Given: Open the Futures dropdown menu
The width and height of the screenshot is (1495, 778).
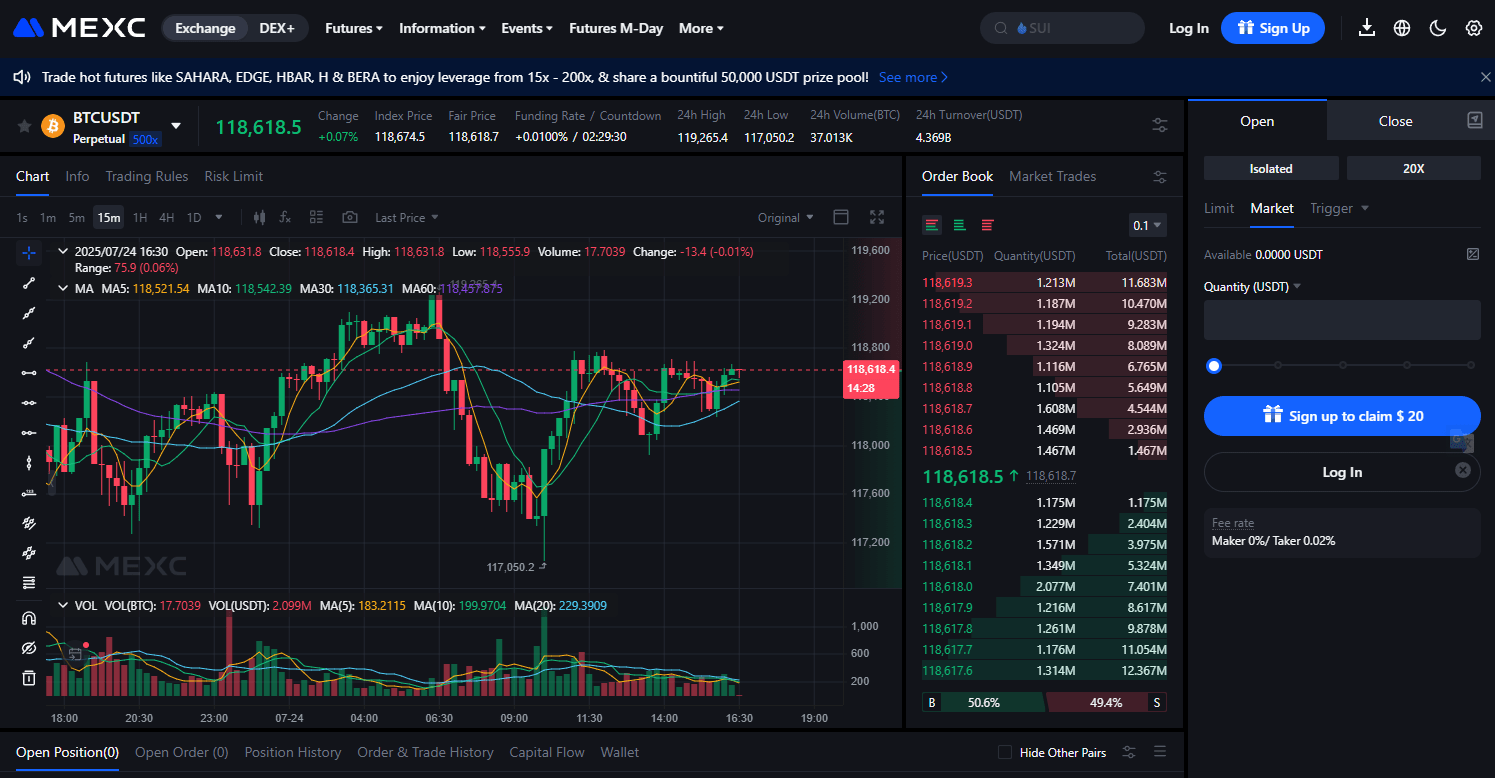Looking at the screenshot, I should click(x=354, y=28).
